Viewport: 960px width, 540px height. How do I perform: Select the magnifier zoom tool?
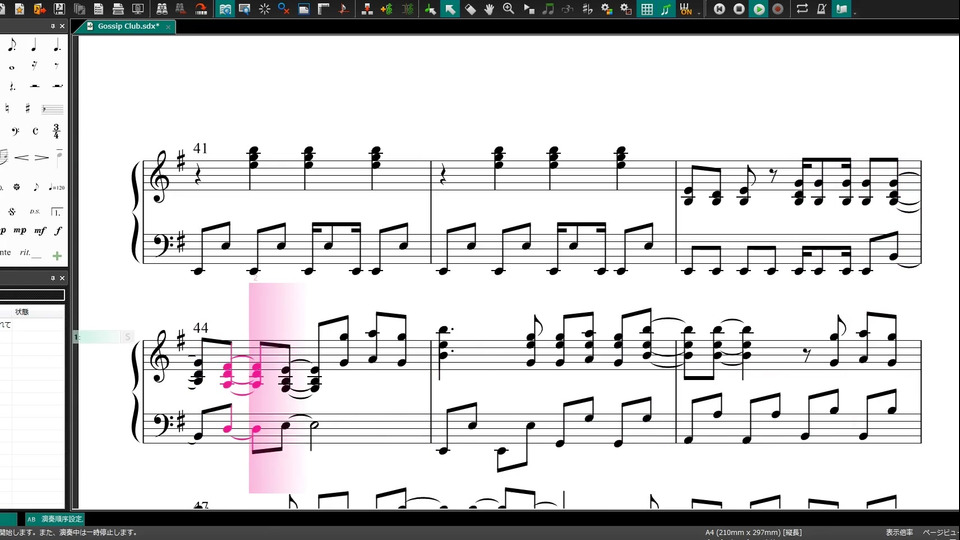[x=508, y=9]
